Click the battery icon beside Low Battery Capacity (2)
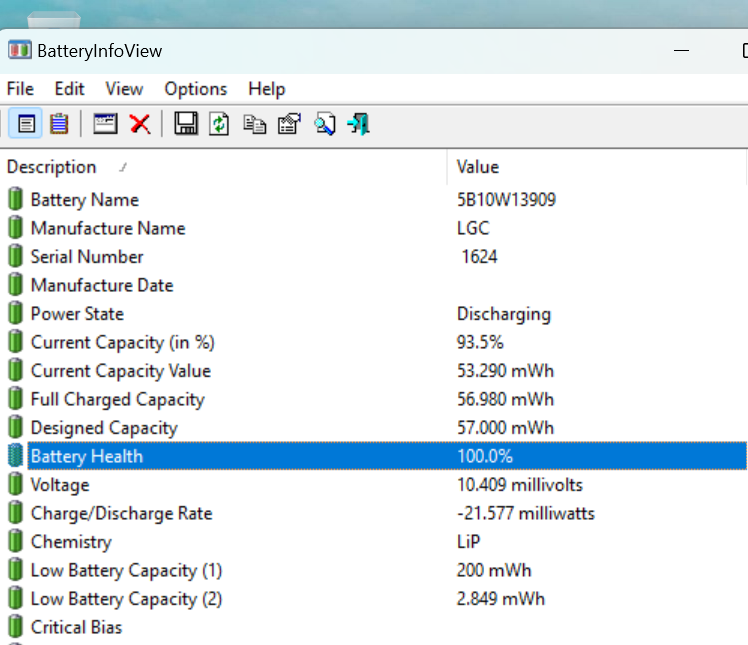The image size is (748, 645). (x=15, y=598)
